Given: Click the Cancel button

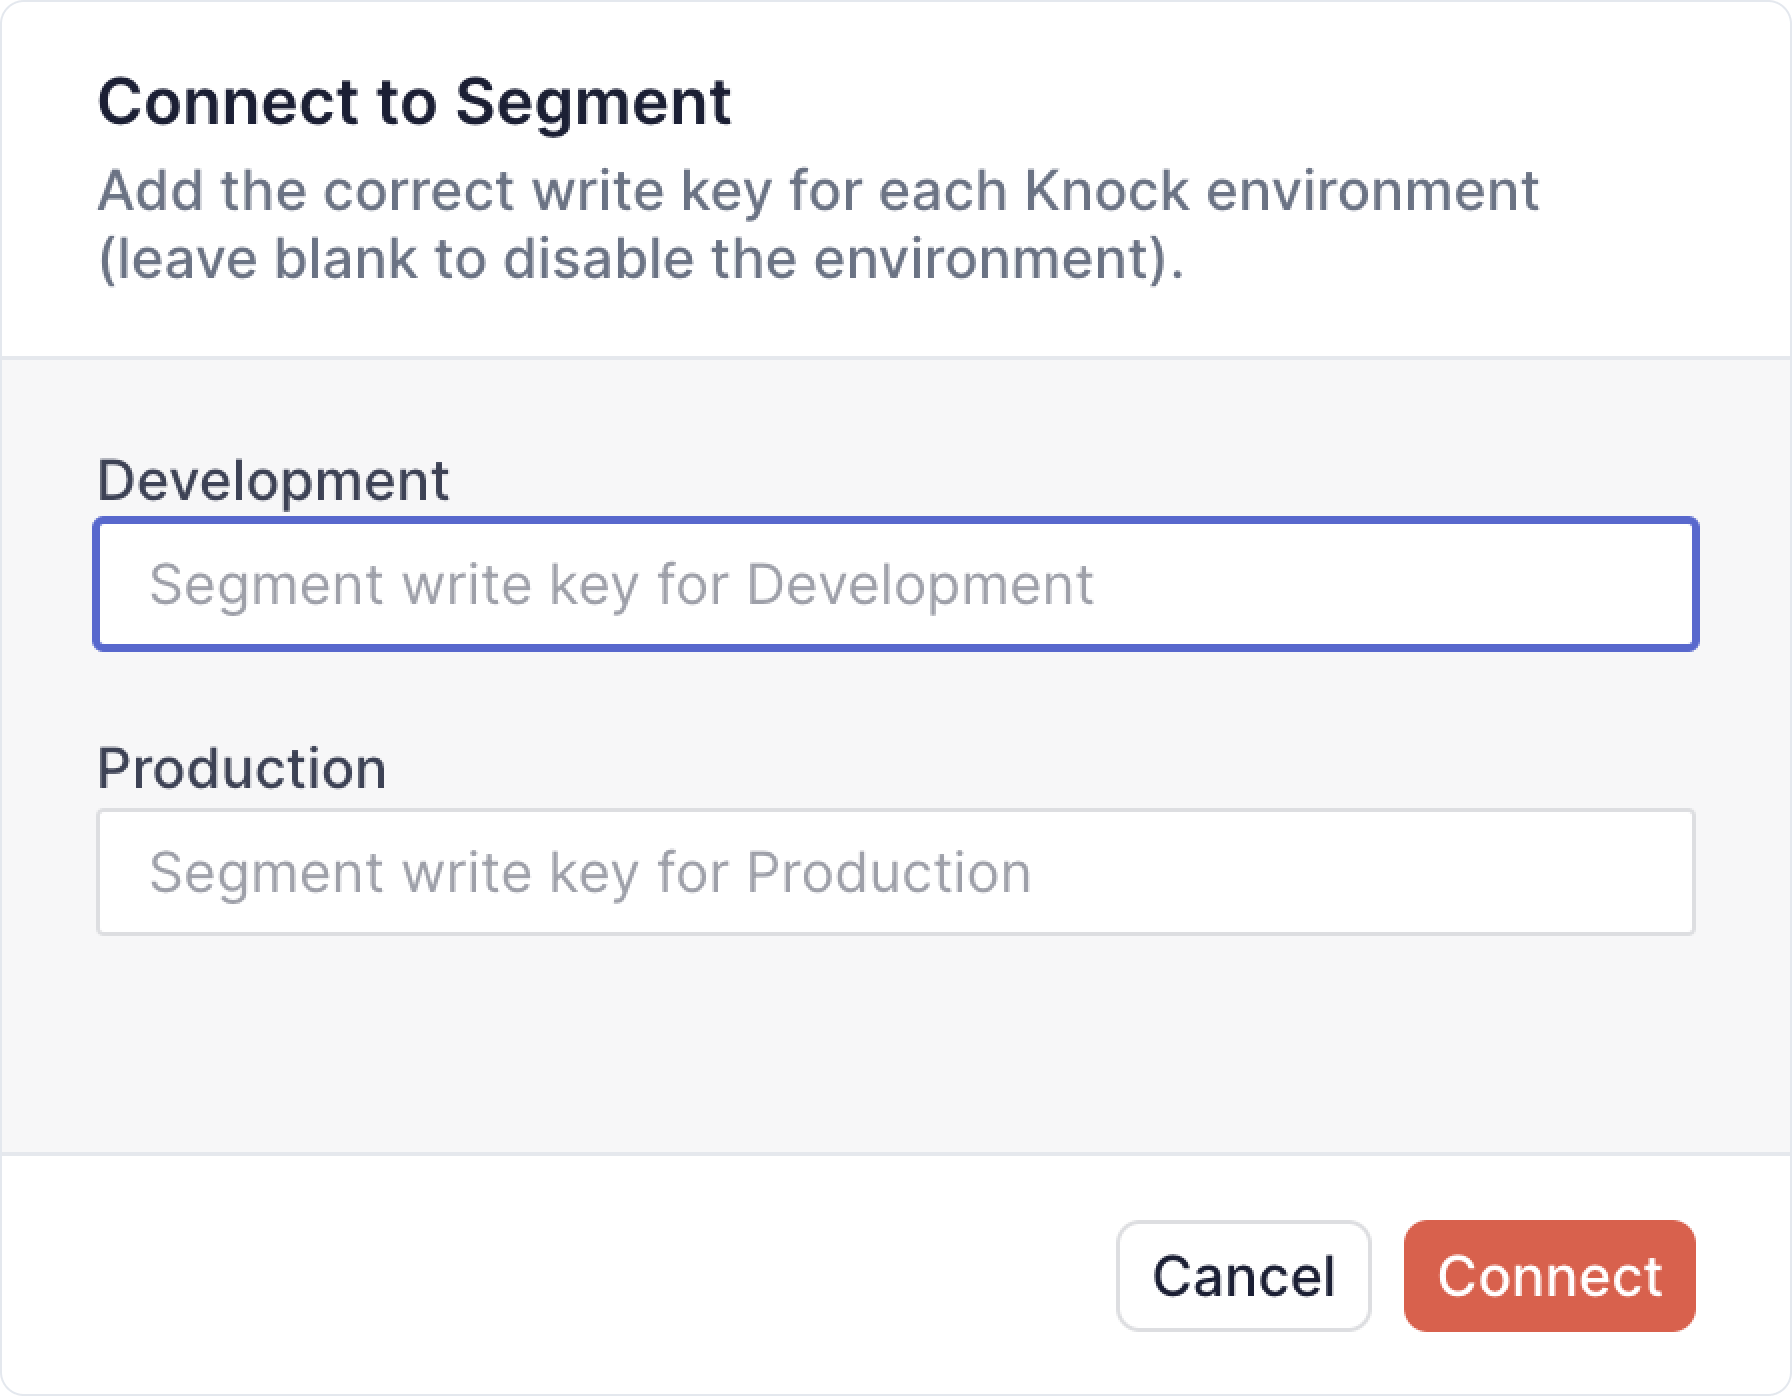Looking at the screenshot, I should click(x=1243, y=1276).
